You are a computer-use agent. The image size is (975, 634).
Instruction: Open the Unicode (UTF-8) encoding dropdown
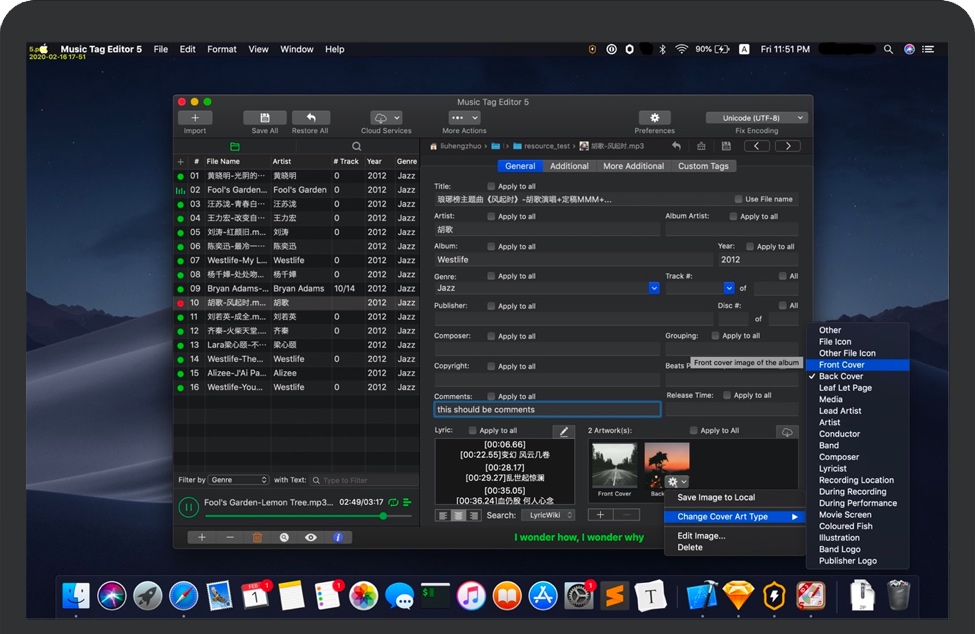point(756,118)
